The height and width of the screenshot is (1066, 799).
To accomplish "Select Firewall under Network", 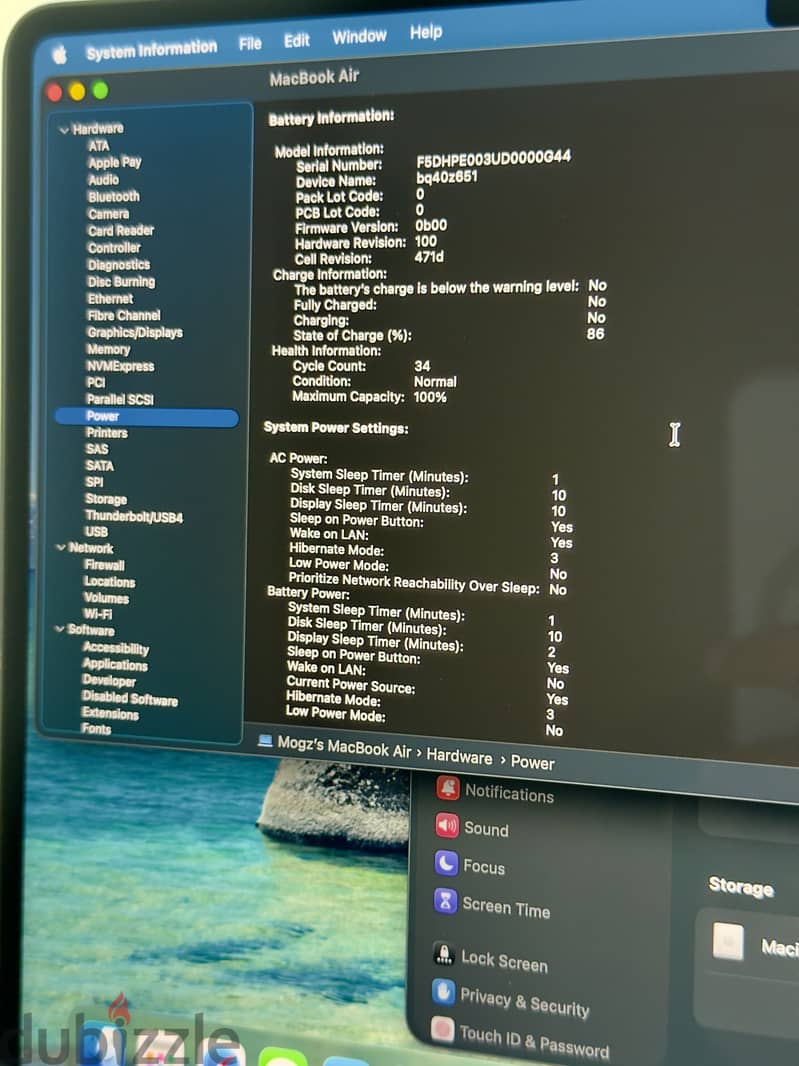I will pos(104,565).
